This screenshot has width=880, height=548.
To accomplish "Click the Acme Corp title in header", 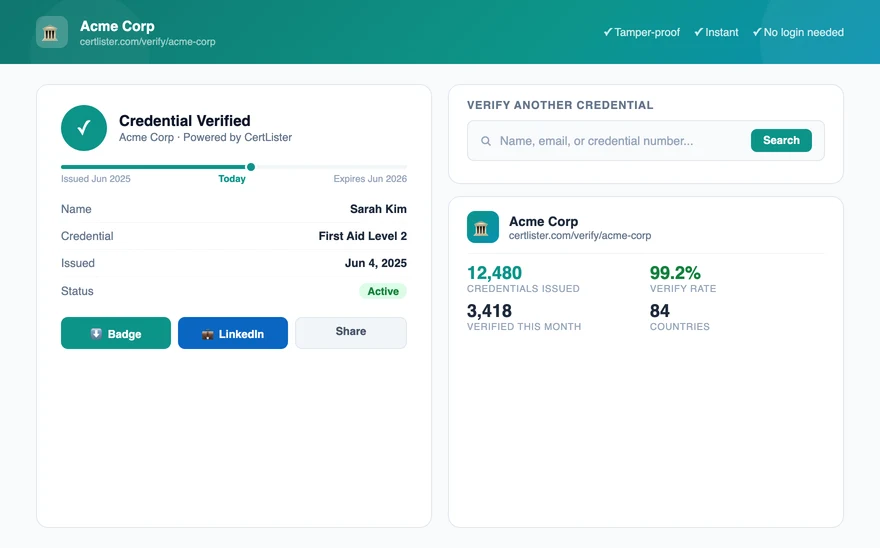I will pos(117,26).
